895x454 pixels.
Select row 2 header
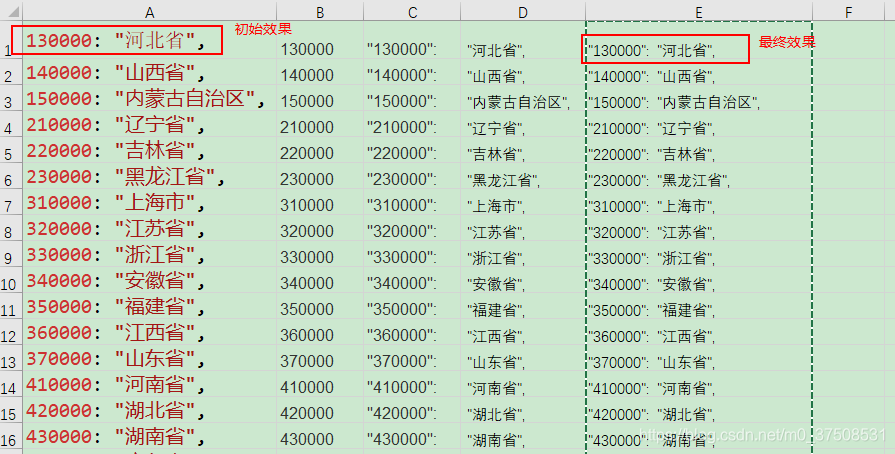click(x=11, y=73)
